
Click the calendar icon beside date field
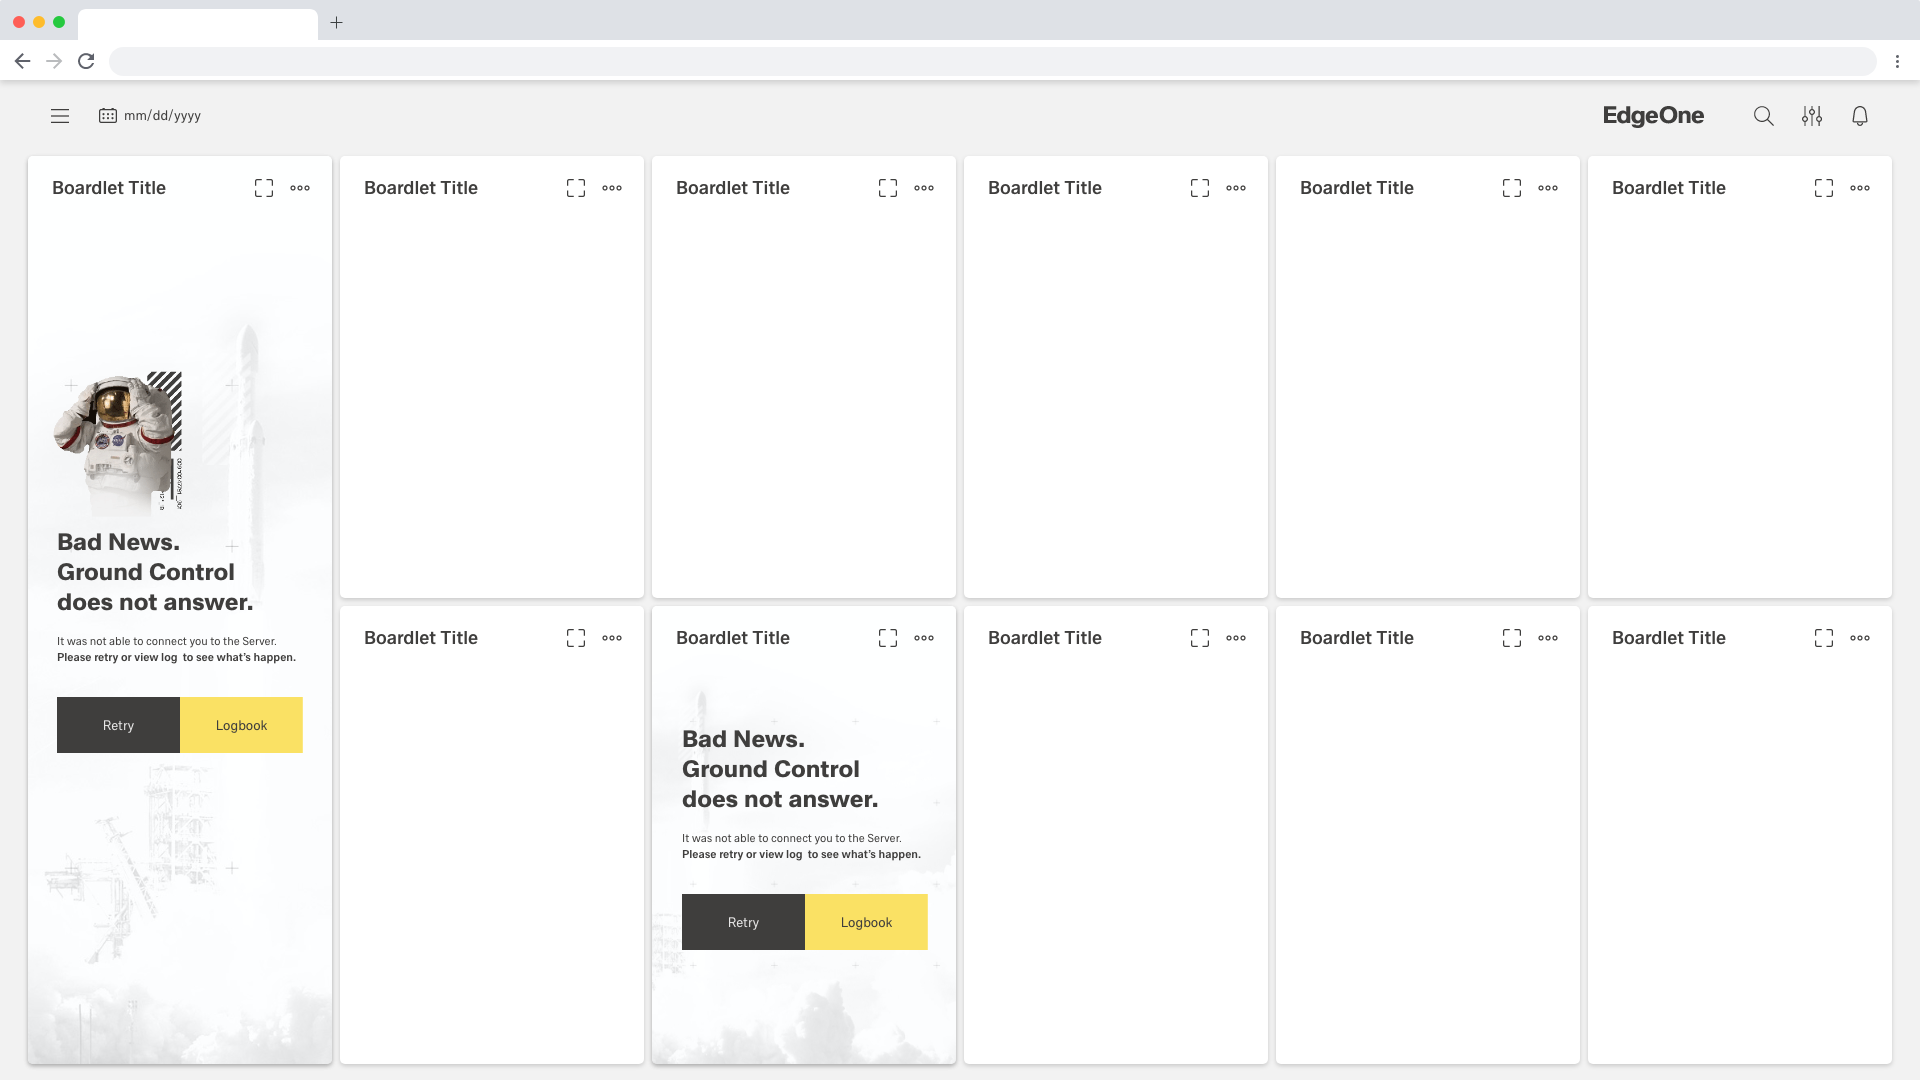click(108, 116)
